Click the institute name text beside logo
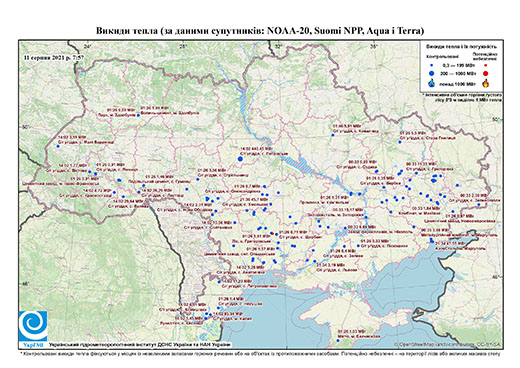Screen dimensions: 520x368 click(x=140, y=344)
